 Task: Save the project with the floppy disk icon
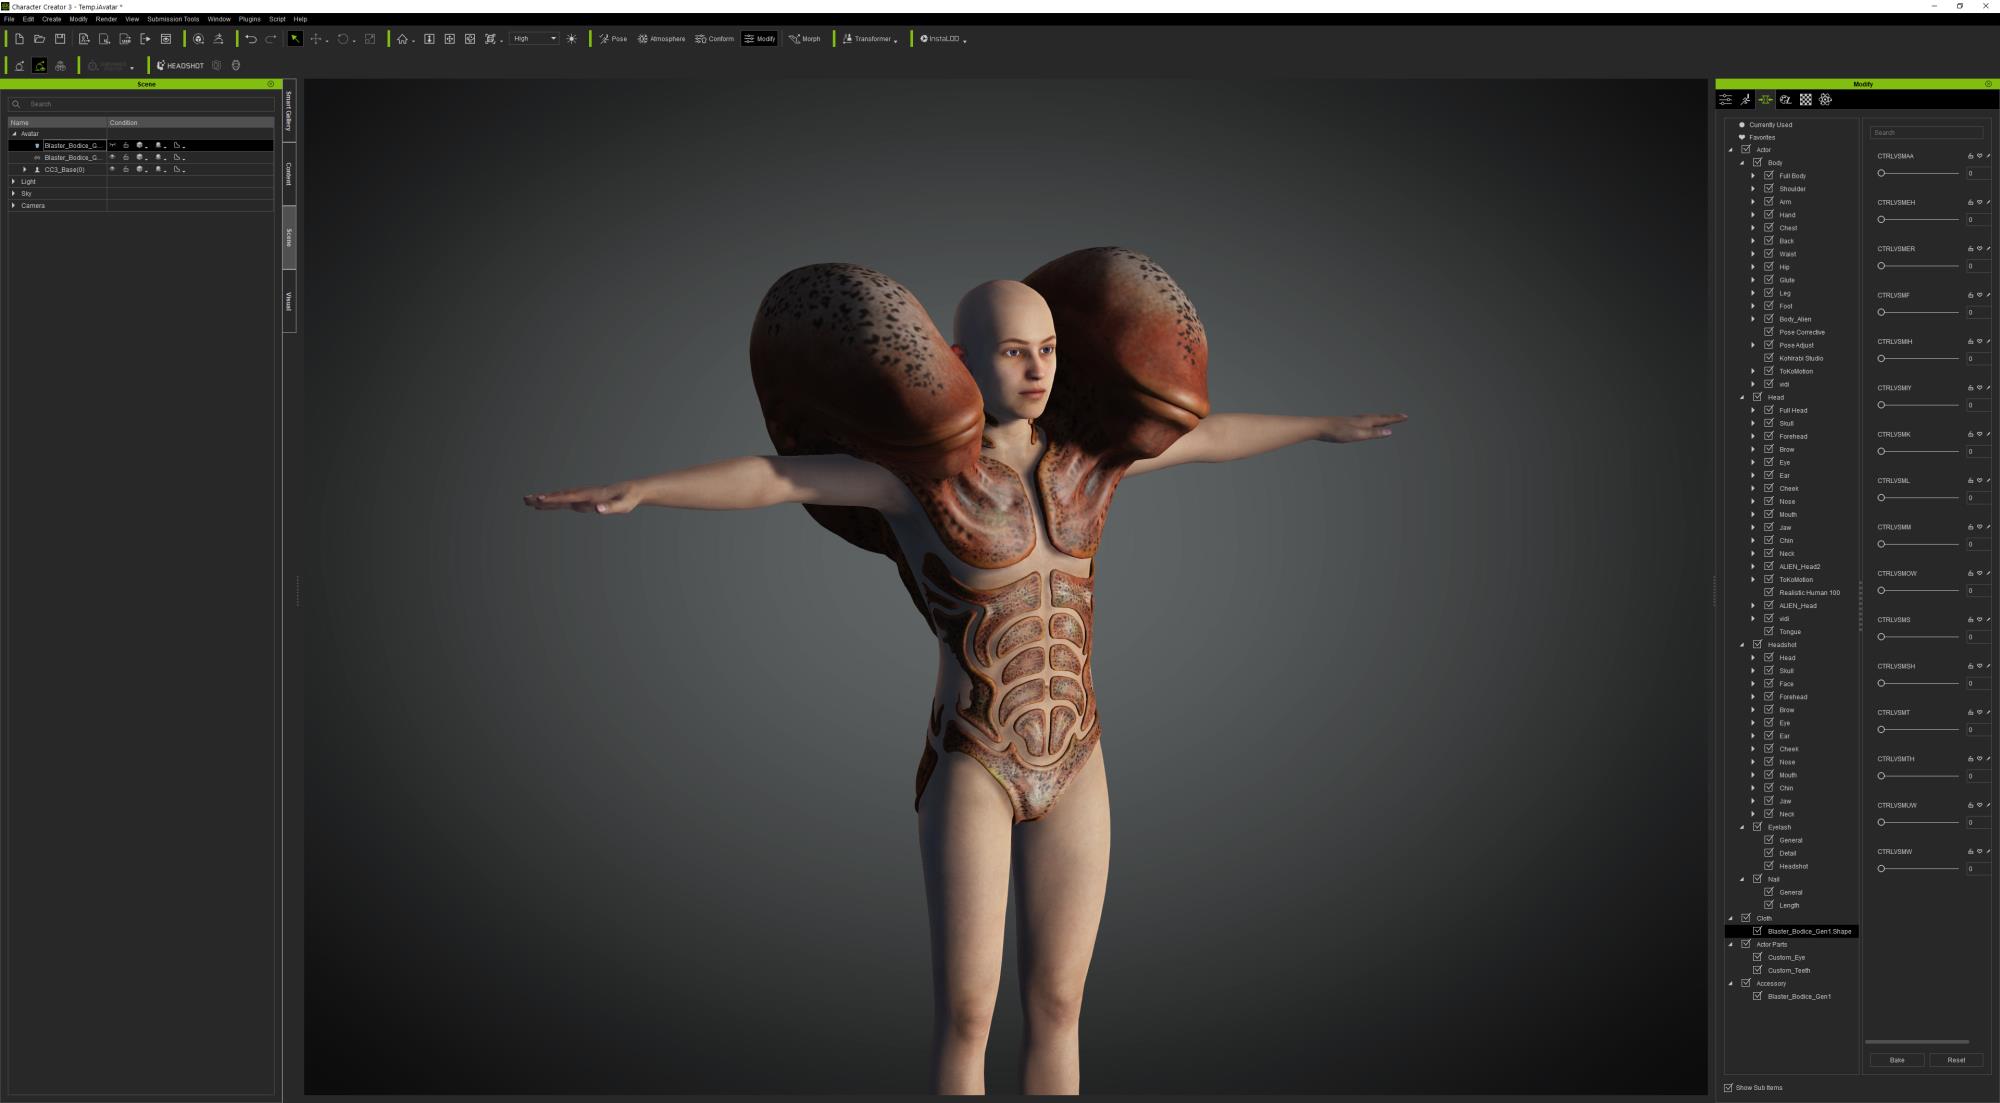point(60,39)
